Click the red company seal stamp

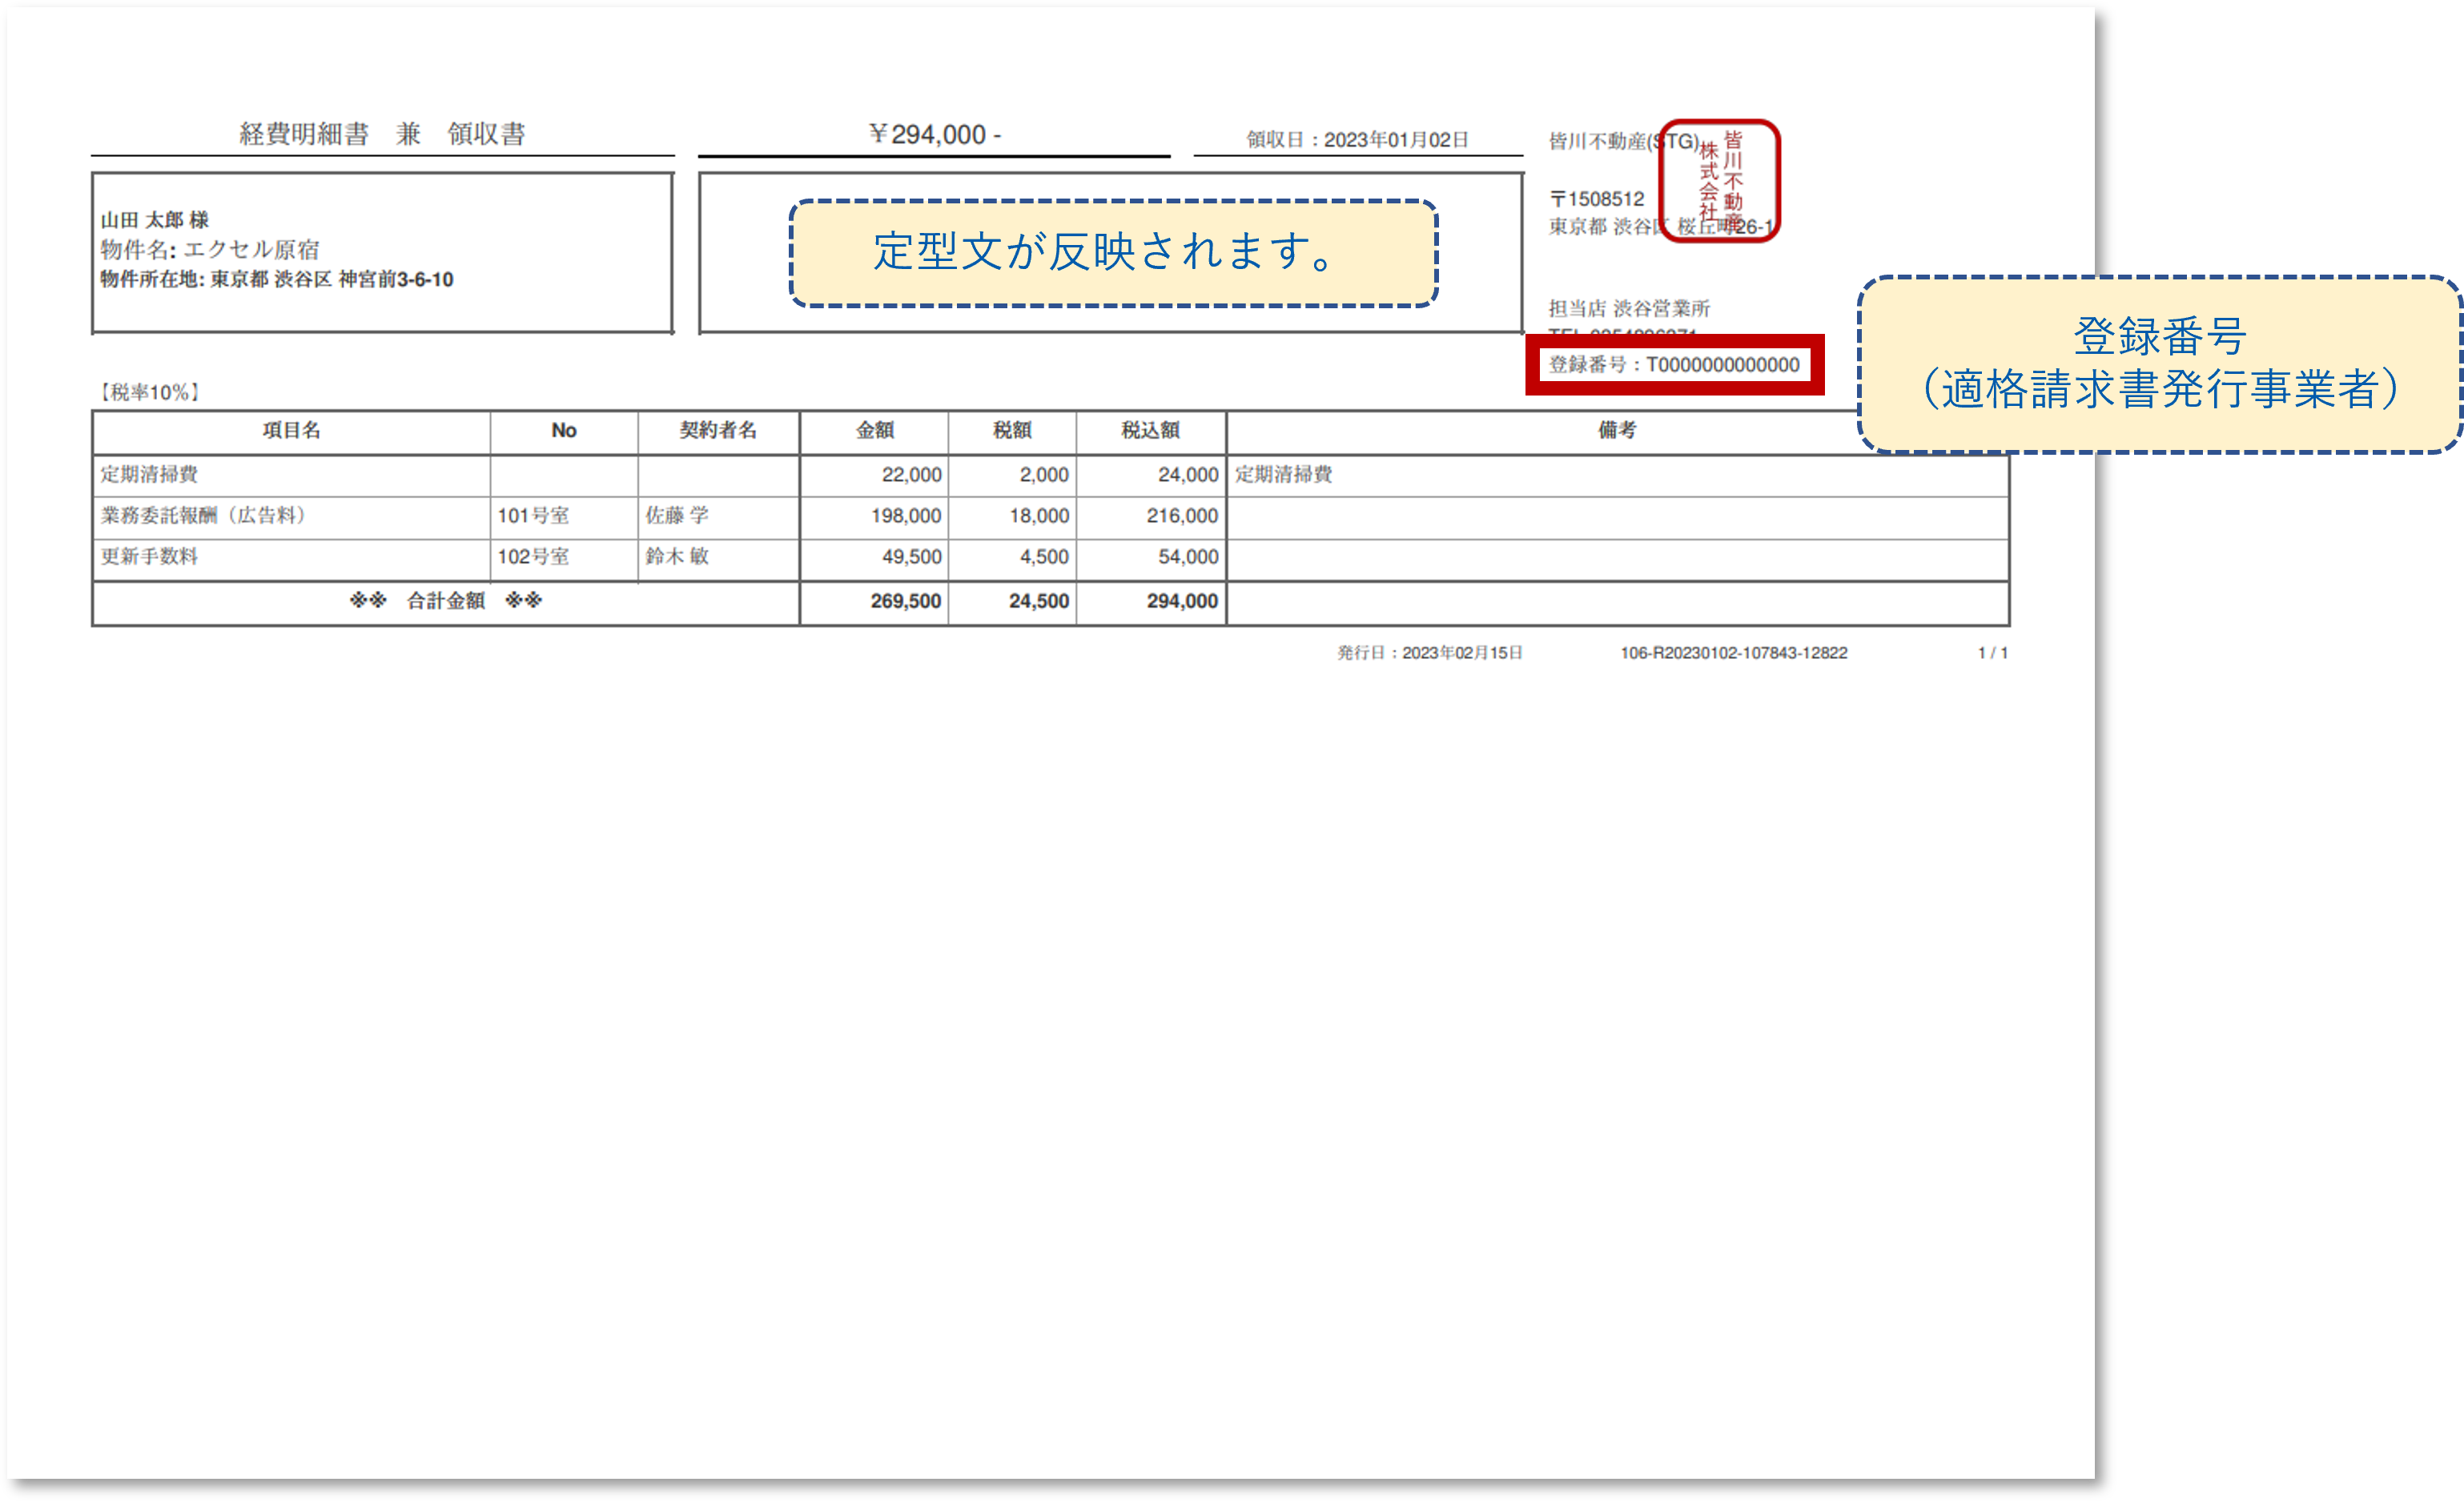(x=1719, y=180)
